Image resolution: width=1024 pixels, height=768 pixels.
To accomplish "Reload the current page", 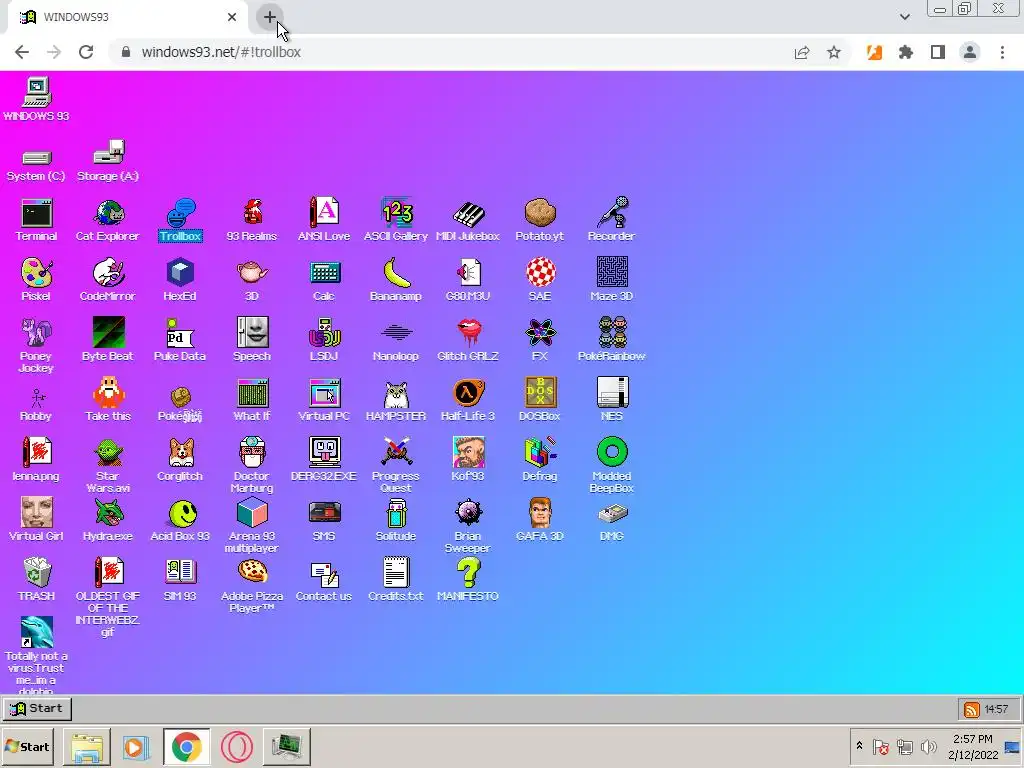I will coord(86,52).
